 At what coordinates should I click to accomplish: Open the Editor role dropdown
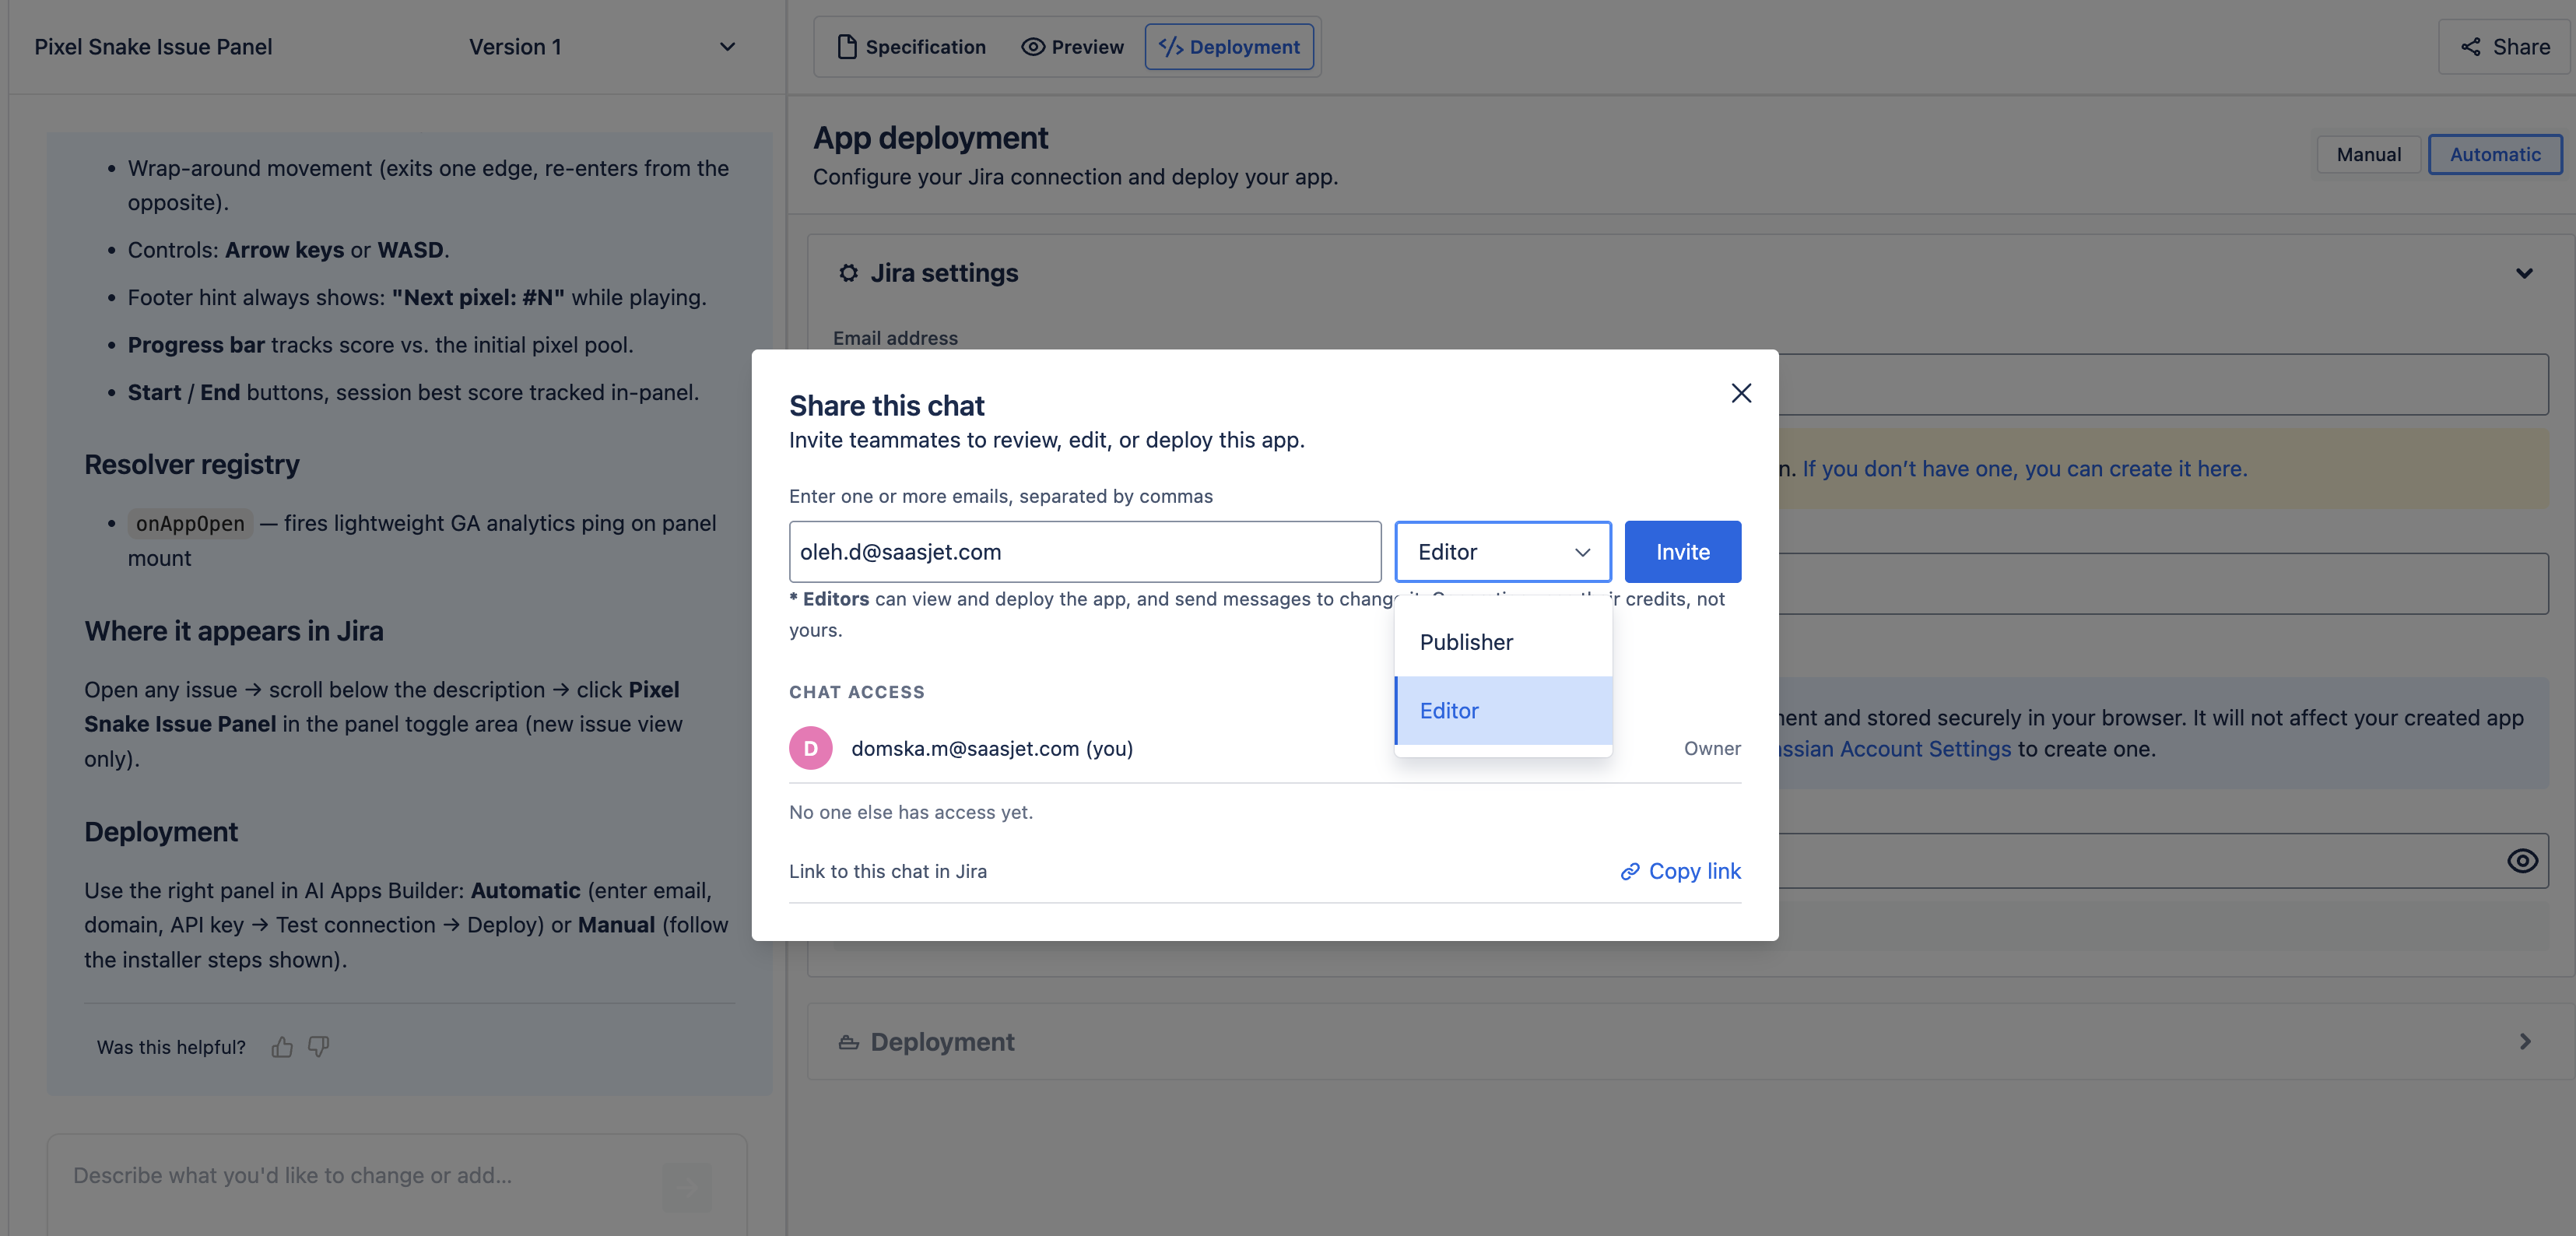point(1503,552)
